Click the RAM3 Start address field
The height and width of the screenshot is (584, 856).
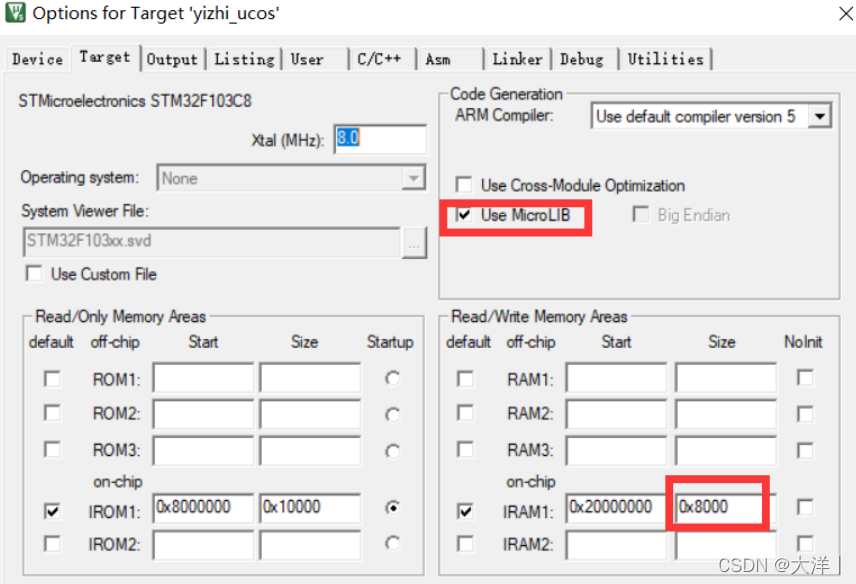click(616, 450)
